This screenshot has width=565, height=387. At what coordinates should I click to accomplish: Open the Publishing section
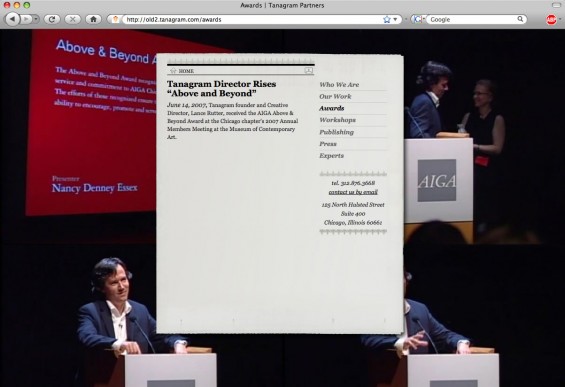(x=337, y=132)
